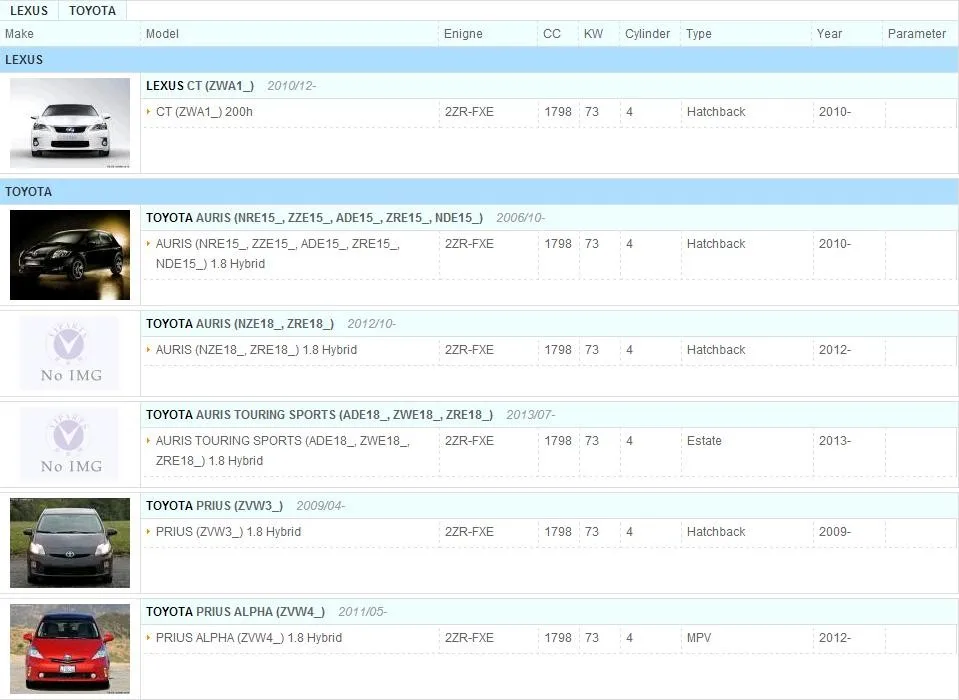
Task: Open the TOYOTA PRIUS ALPHA (ZVW4_) heading link
Action: 235,611
